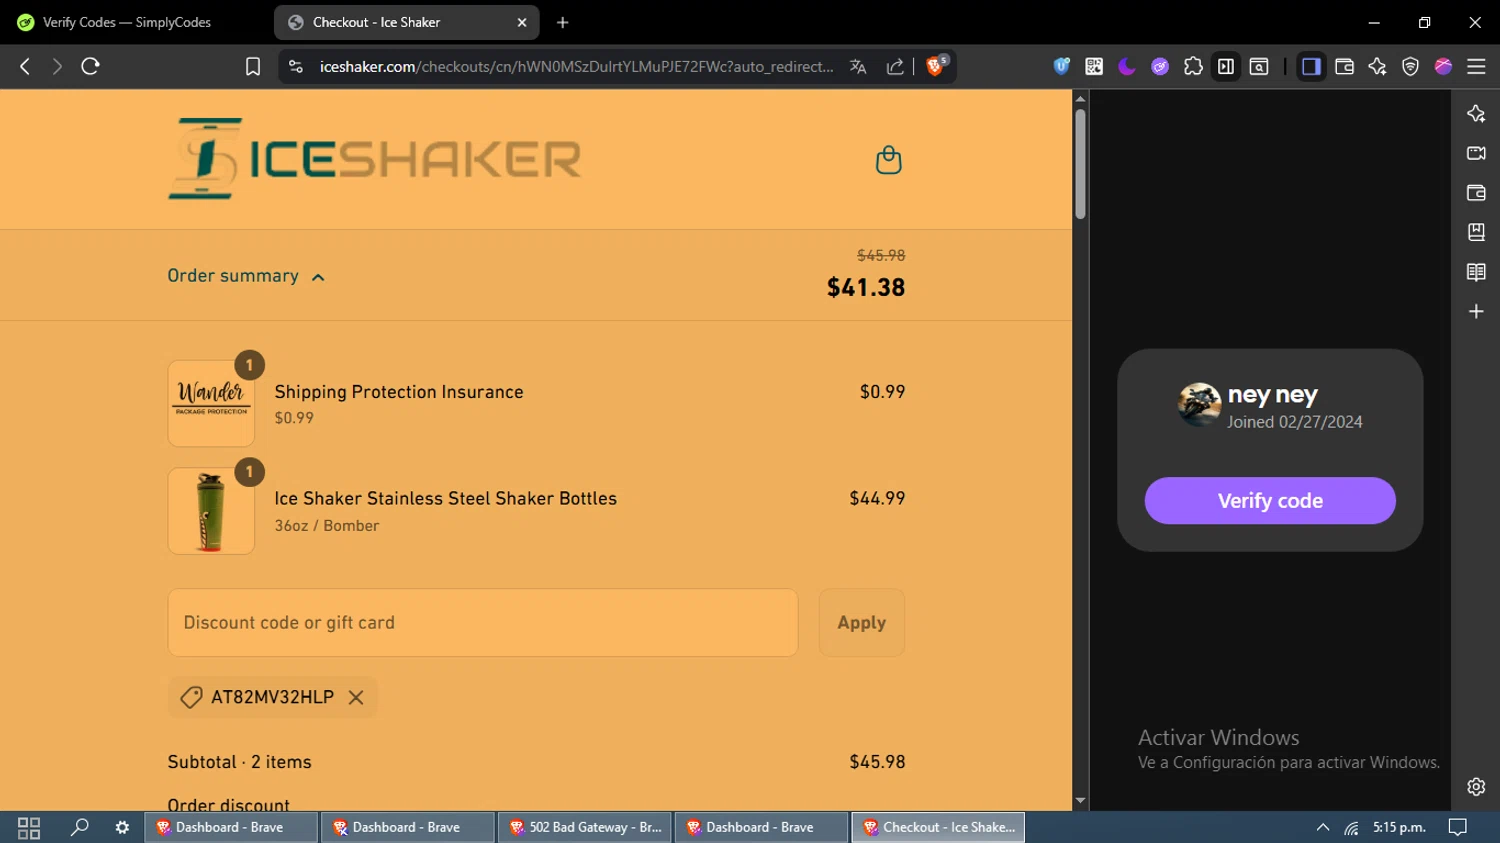
Task: Toggle the side panel toolbar button
Action: (x=1226, y=66)
